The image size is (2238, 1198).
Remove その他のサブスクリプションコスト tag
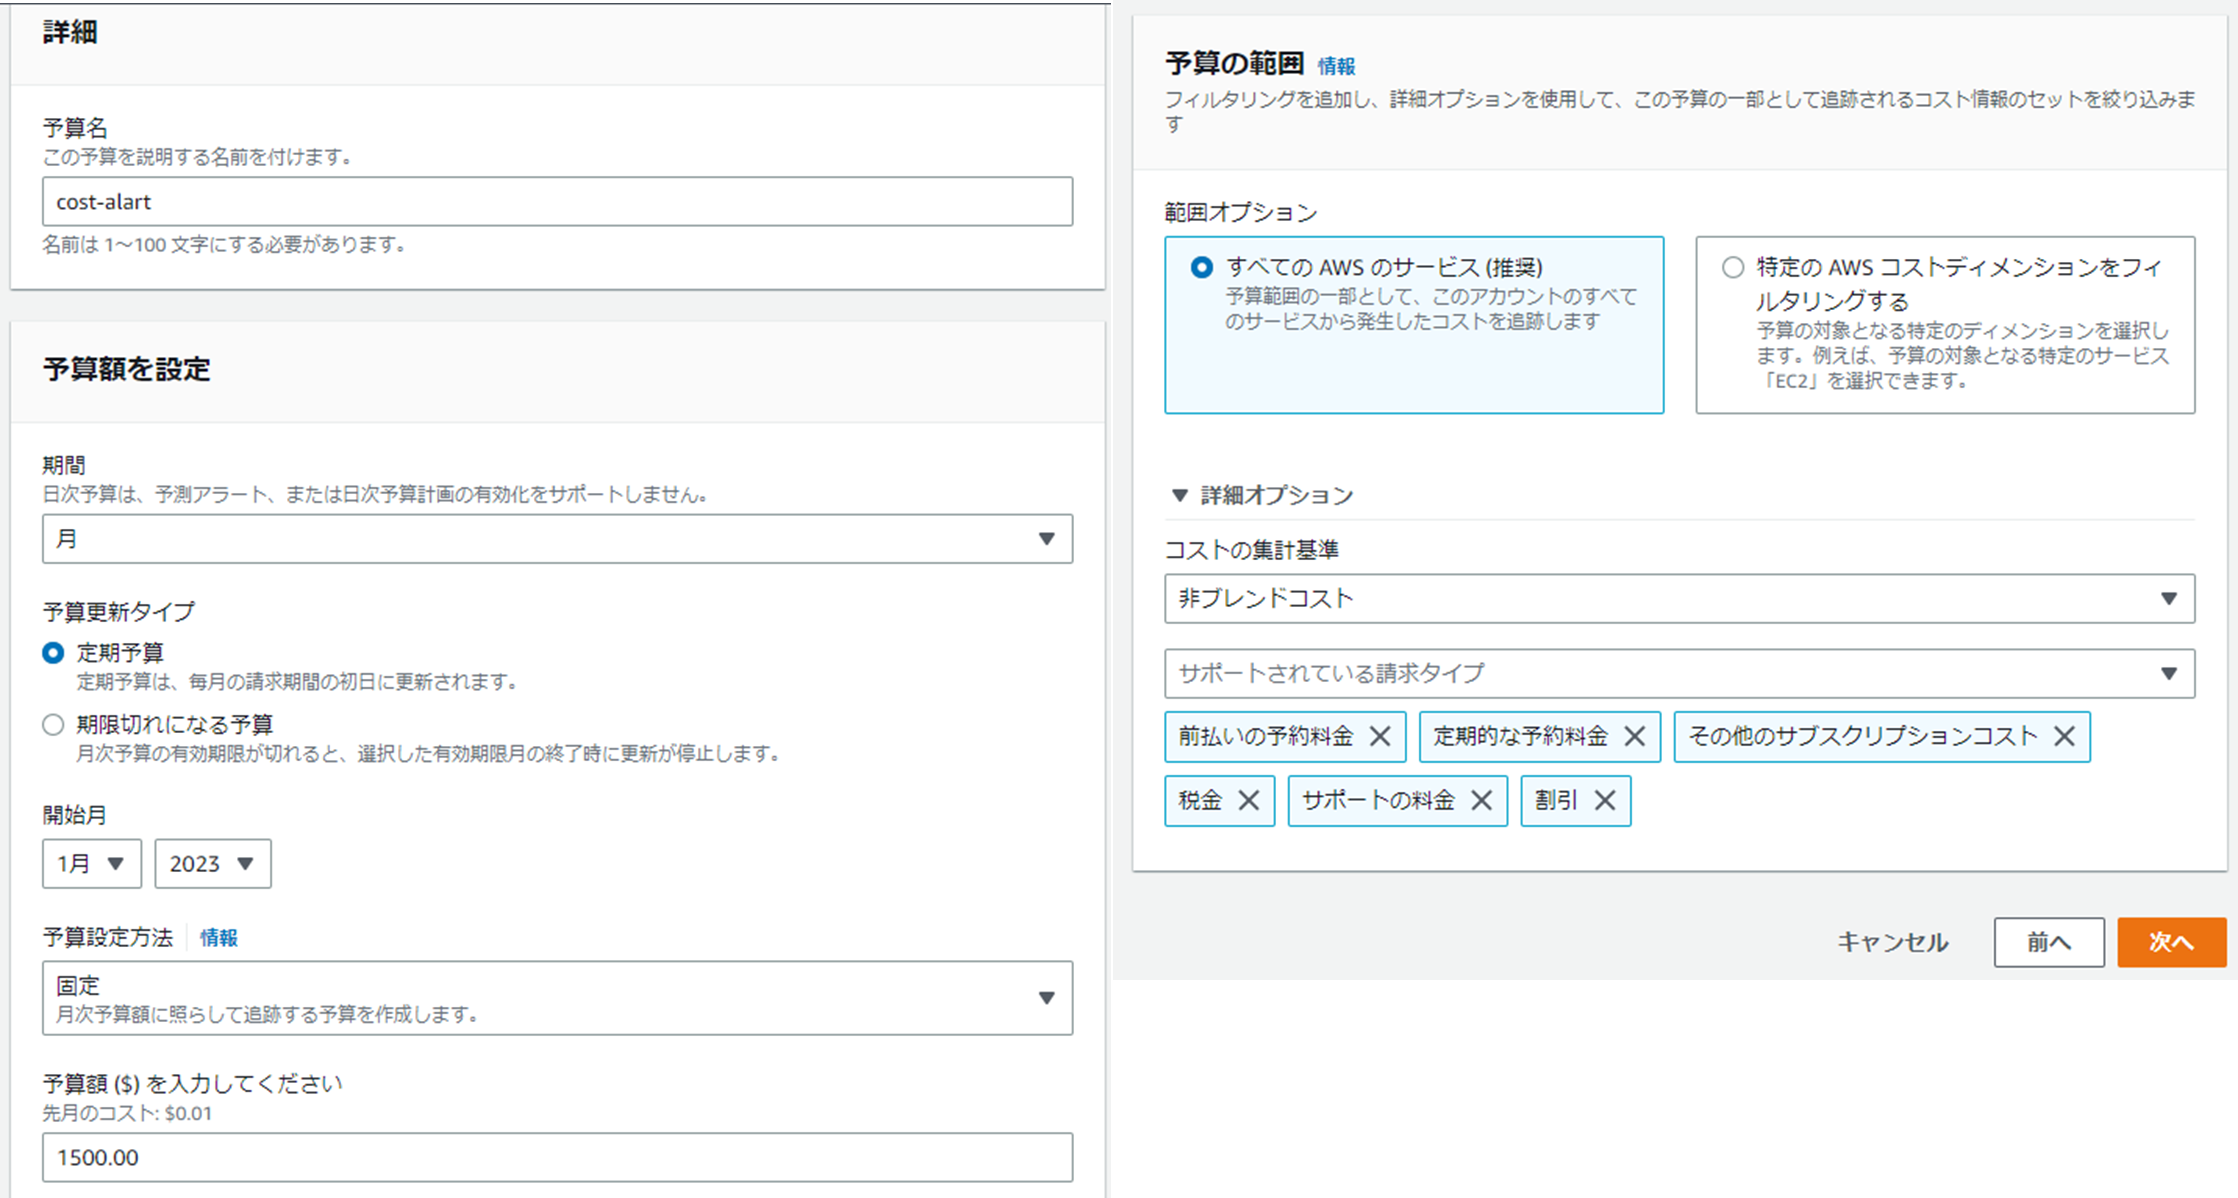[x=2064, y=737]
